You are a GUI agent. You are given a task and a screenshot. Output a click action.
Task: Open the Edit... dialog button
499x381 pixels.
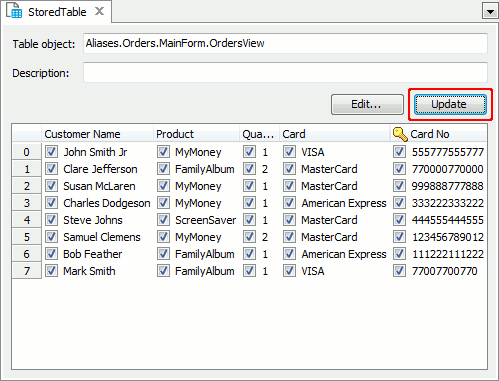[367, 104]
